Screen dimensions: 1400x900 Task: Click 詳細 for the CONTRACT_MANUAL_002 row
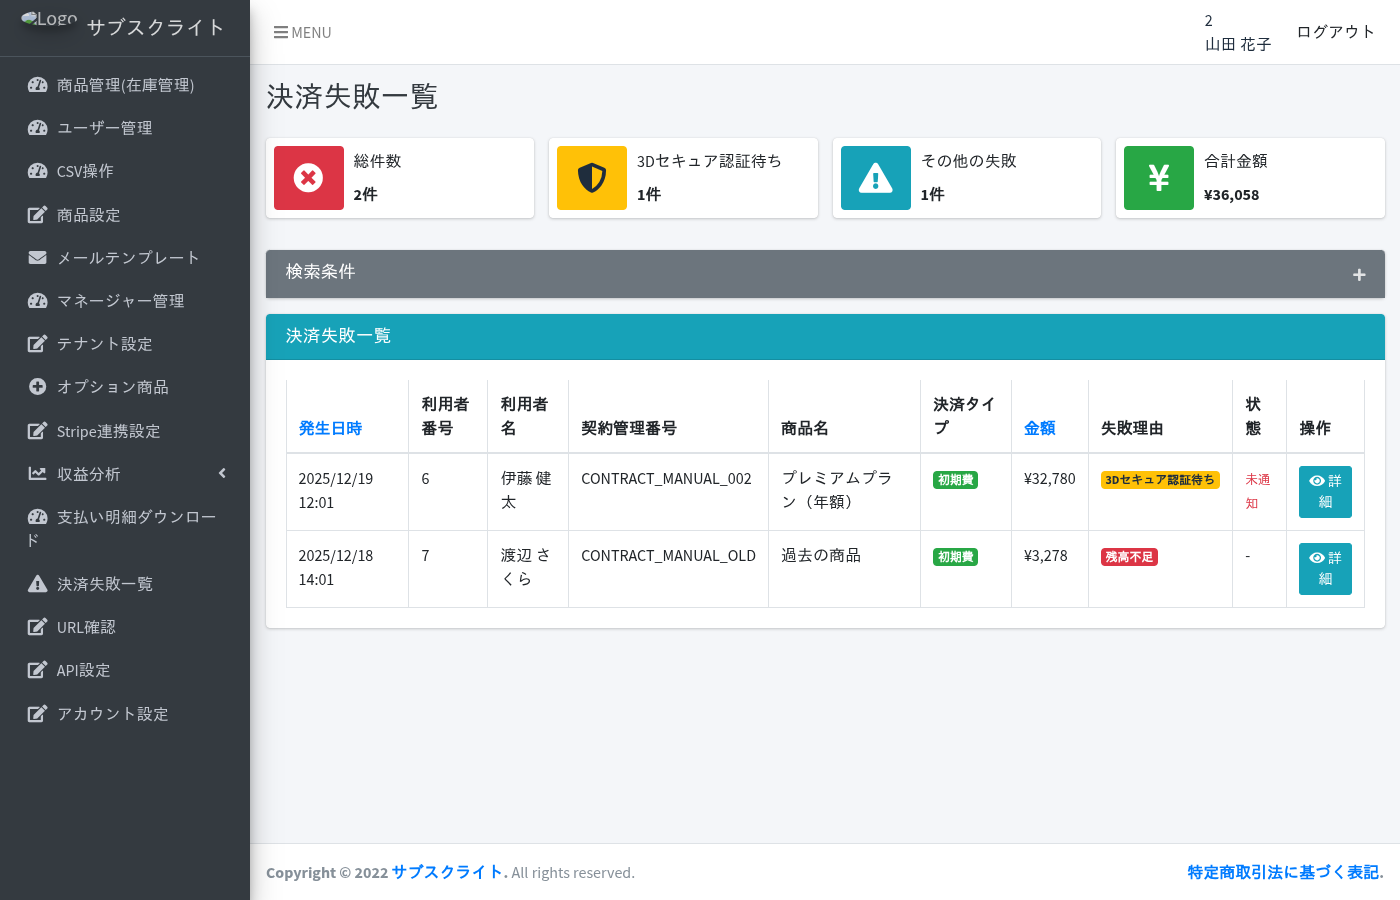(x=1325, y=491)
